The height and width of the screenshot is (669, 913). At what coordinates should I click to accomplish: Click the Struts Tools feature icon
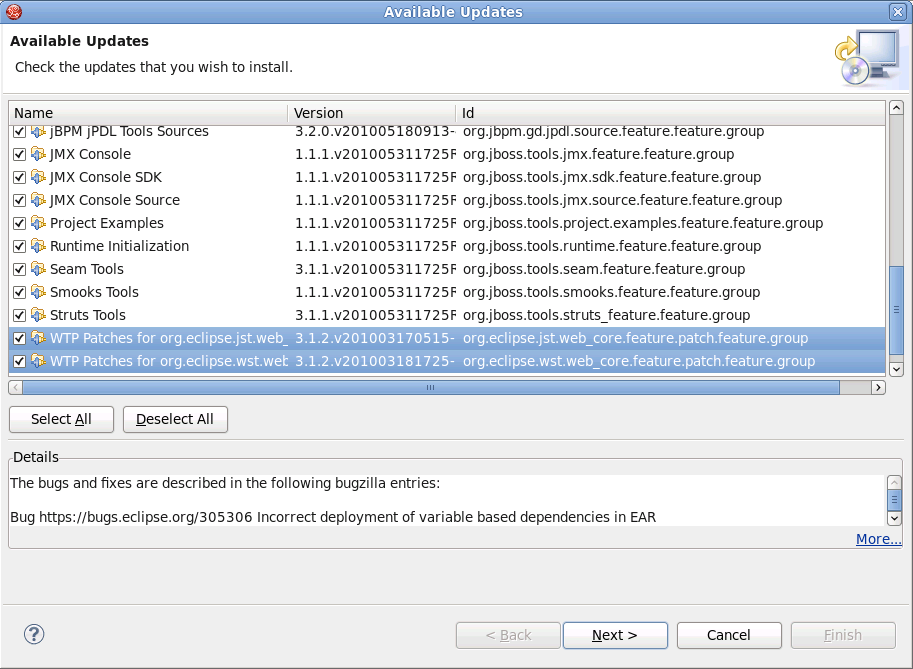[38, 315]
